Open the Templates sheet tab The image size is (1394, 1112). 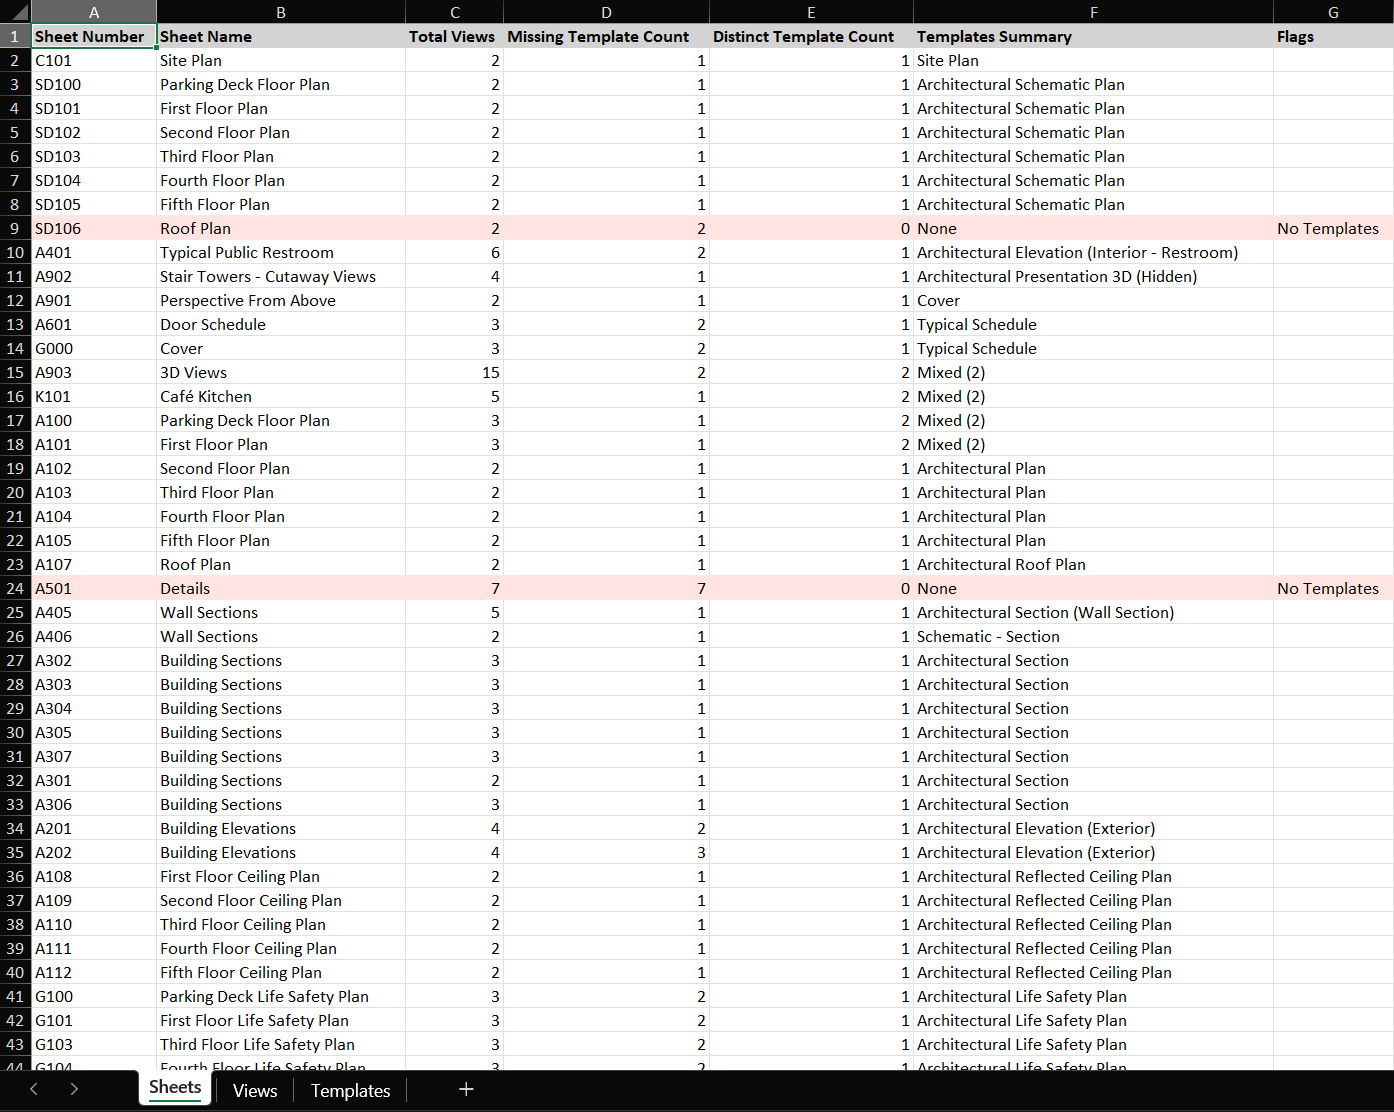(x=350, y=1090)
